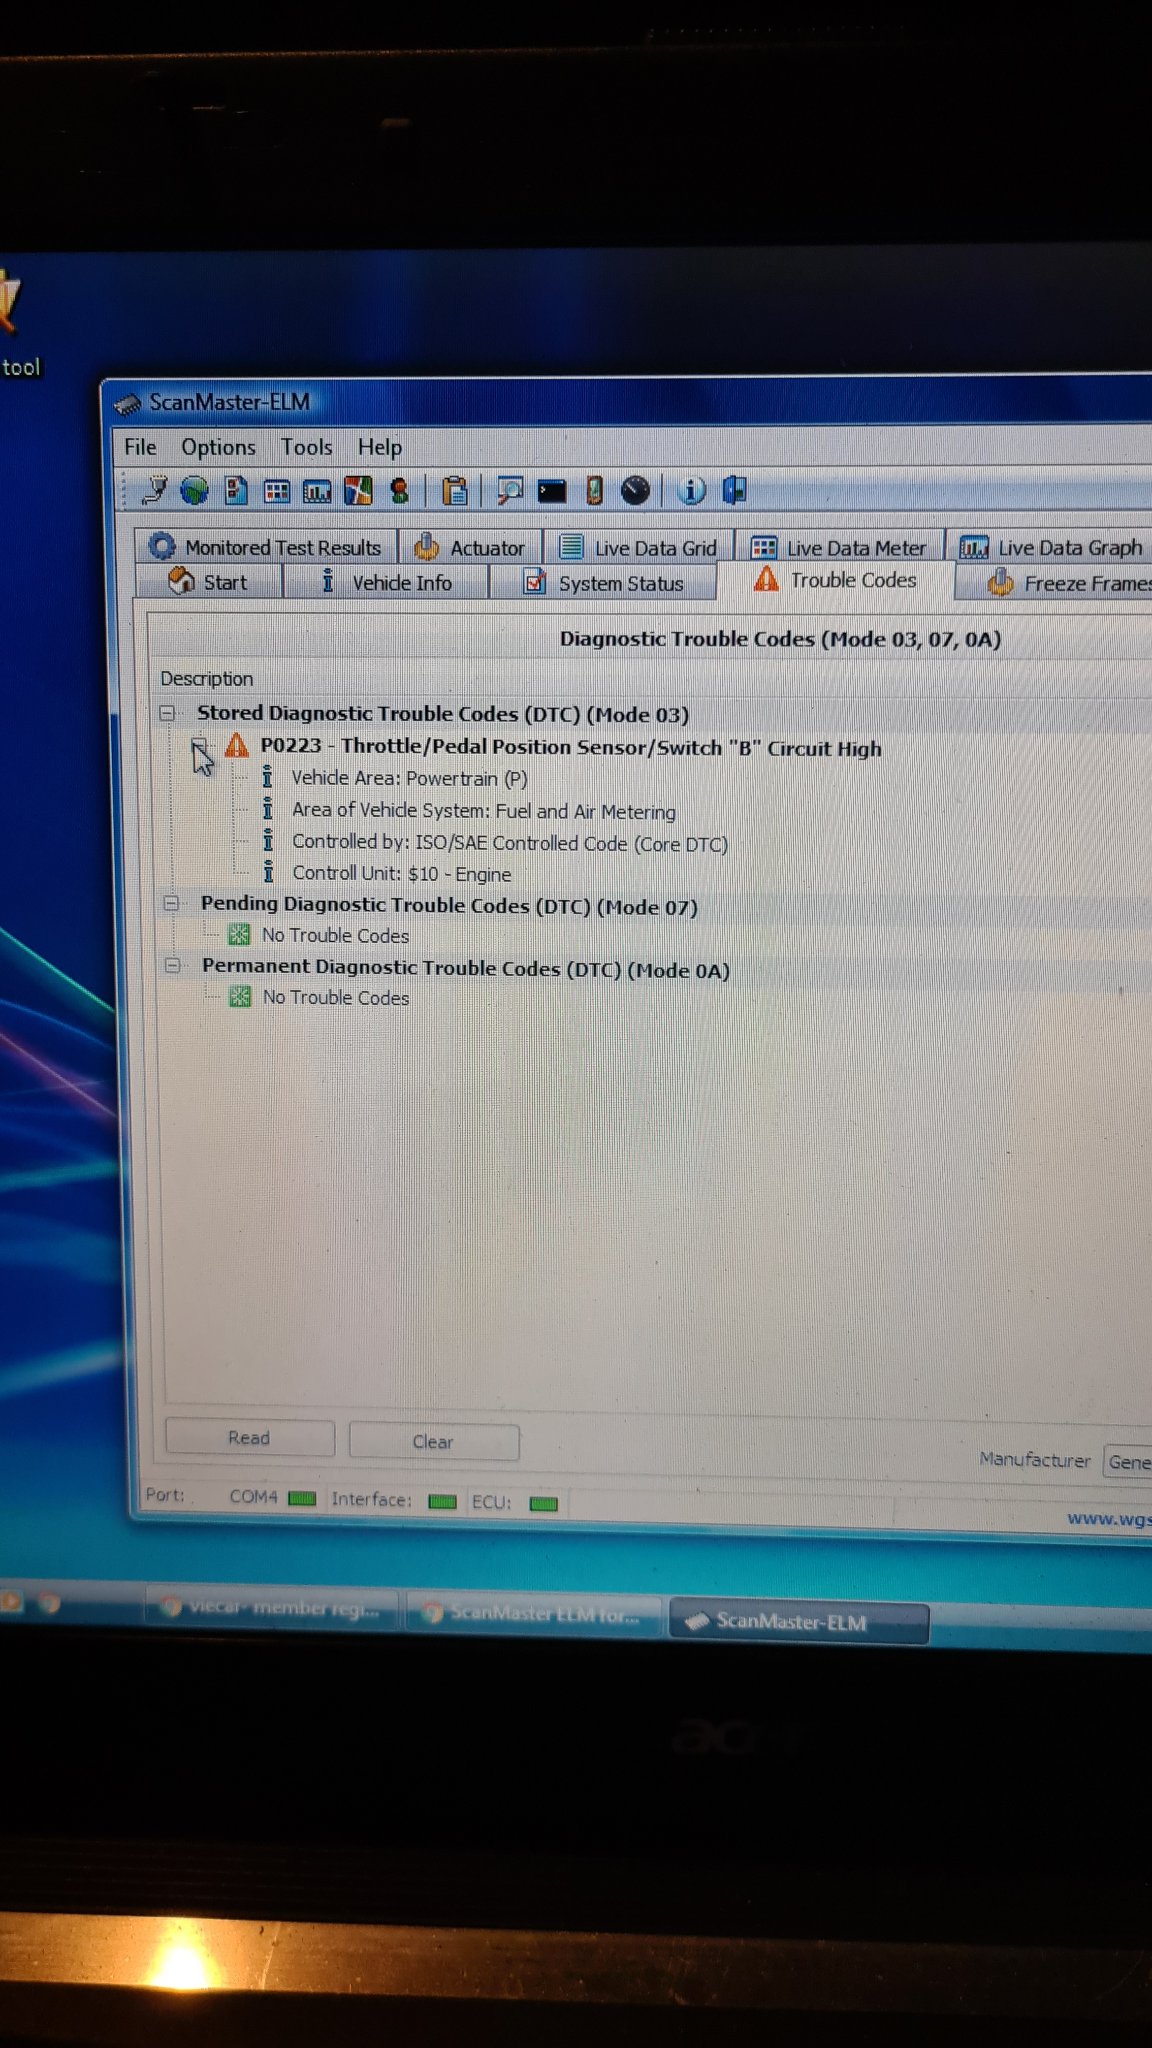Select the Trouble Codes tab
Image resolution: width=1152 pixels, height=2048 pixels.
[x=835, y=580]
